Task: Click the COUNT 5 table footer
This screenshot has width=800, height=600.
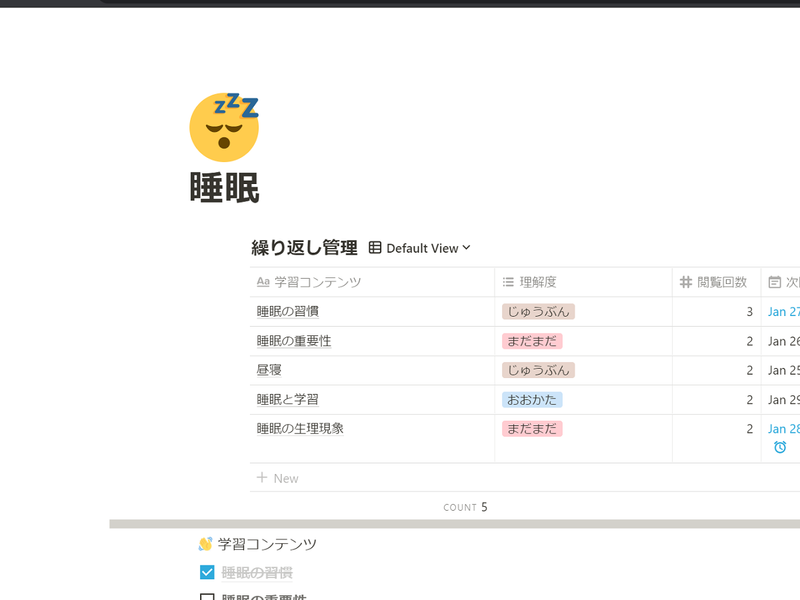Action: coord(465,507)
